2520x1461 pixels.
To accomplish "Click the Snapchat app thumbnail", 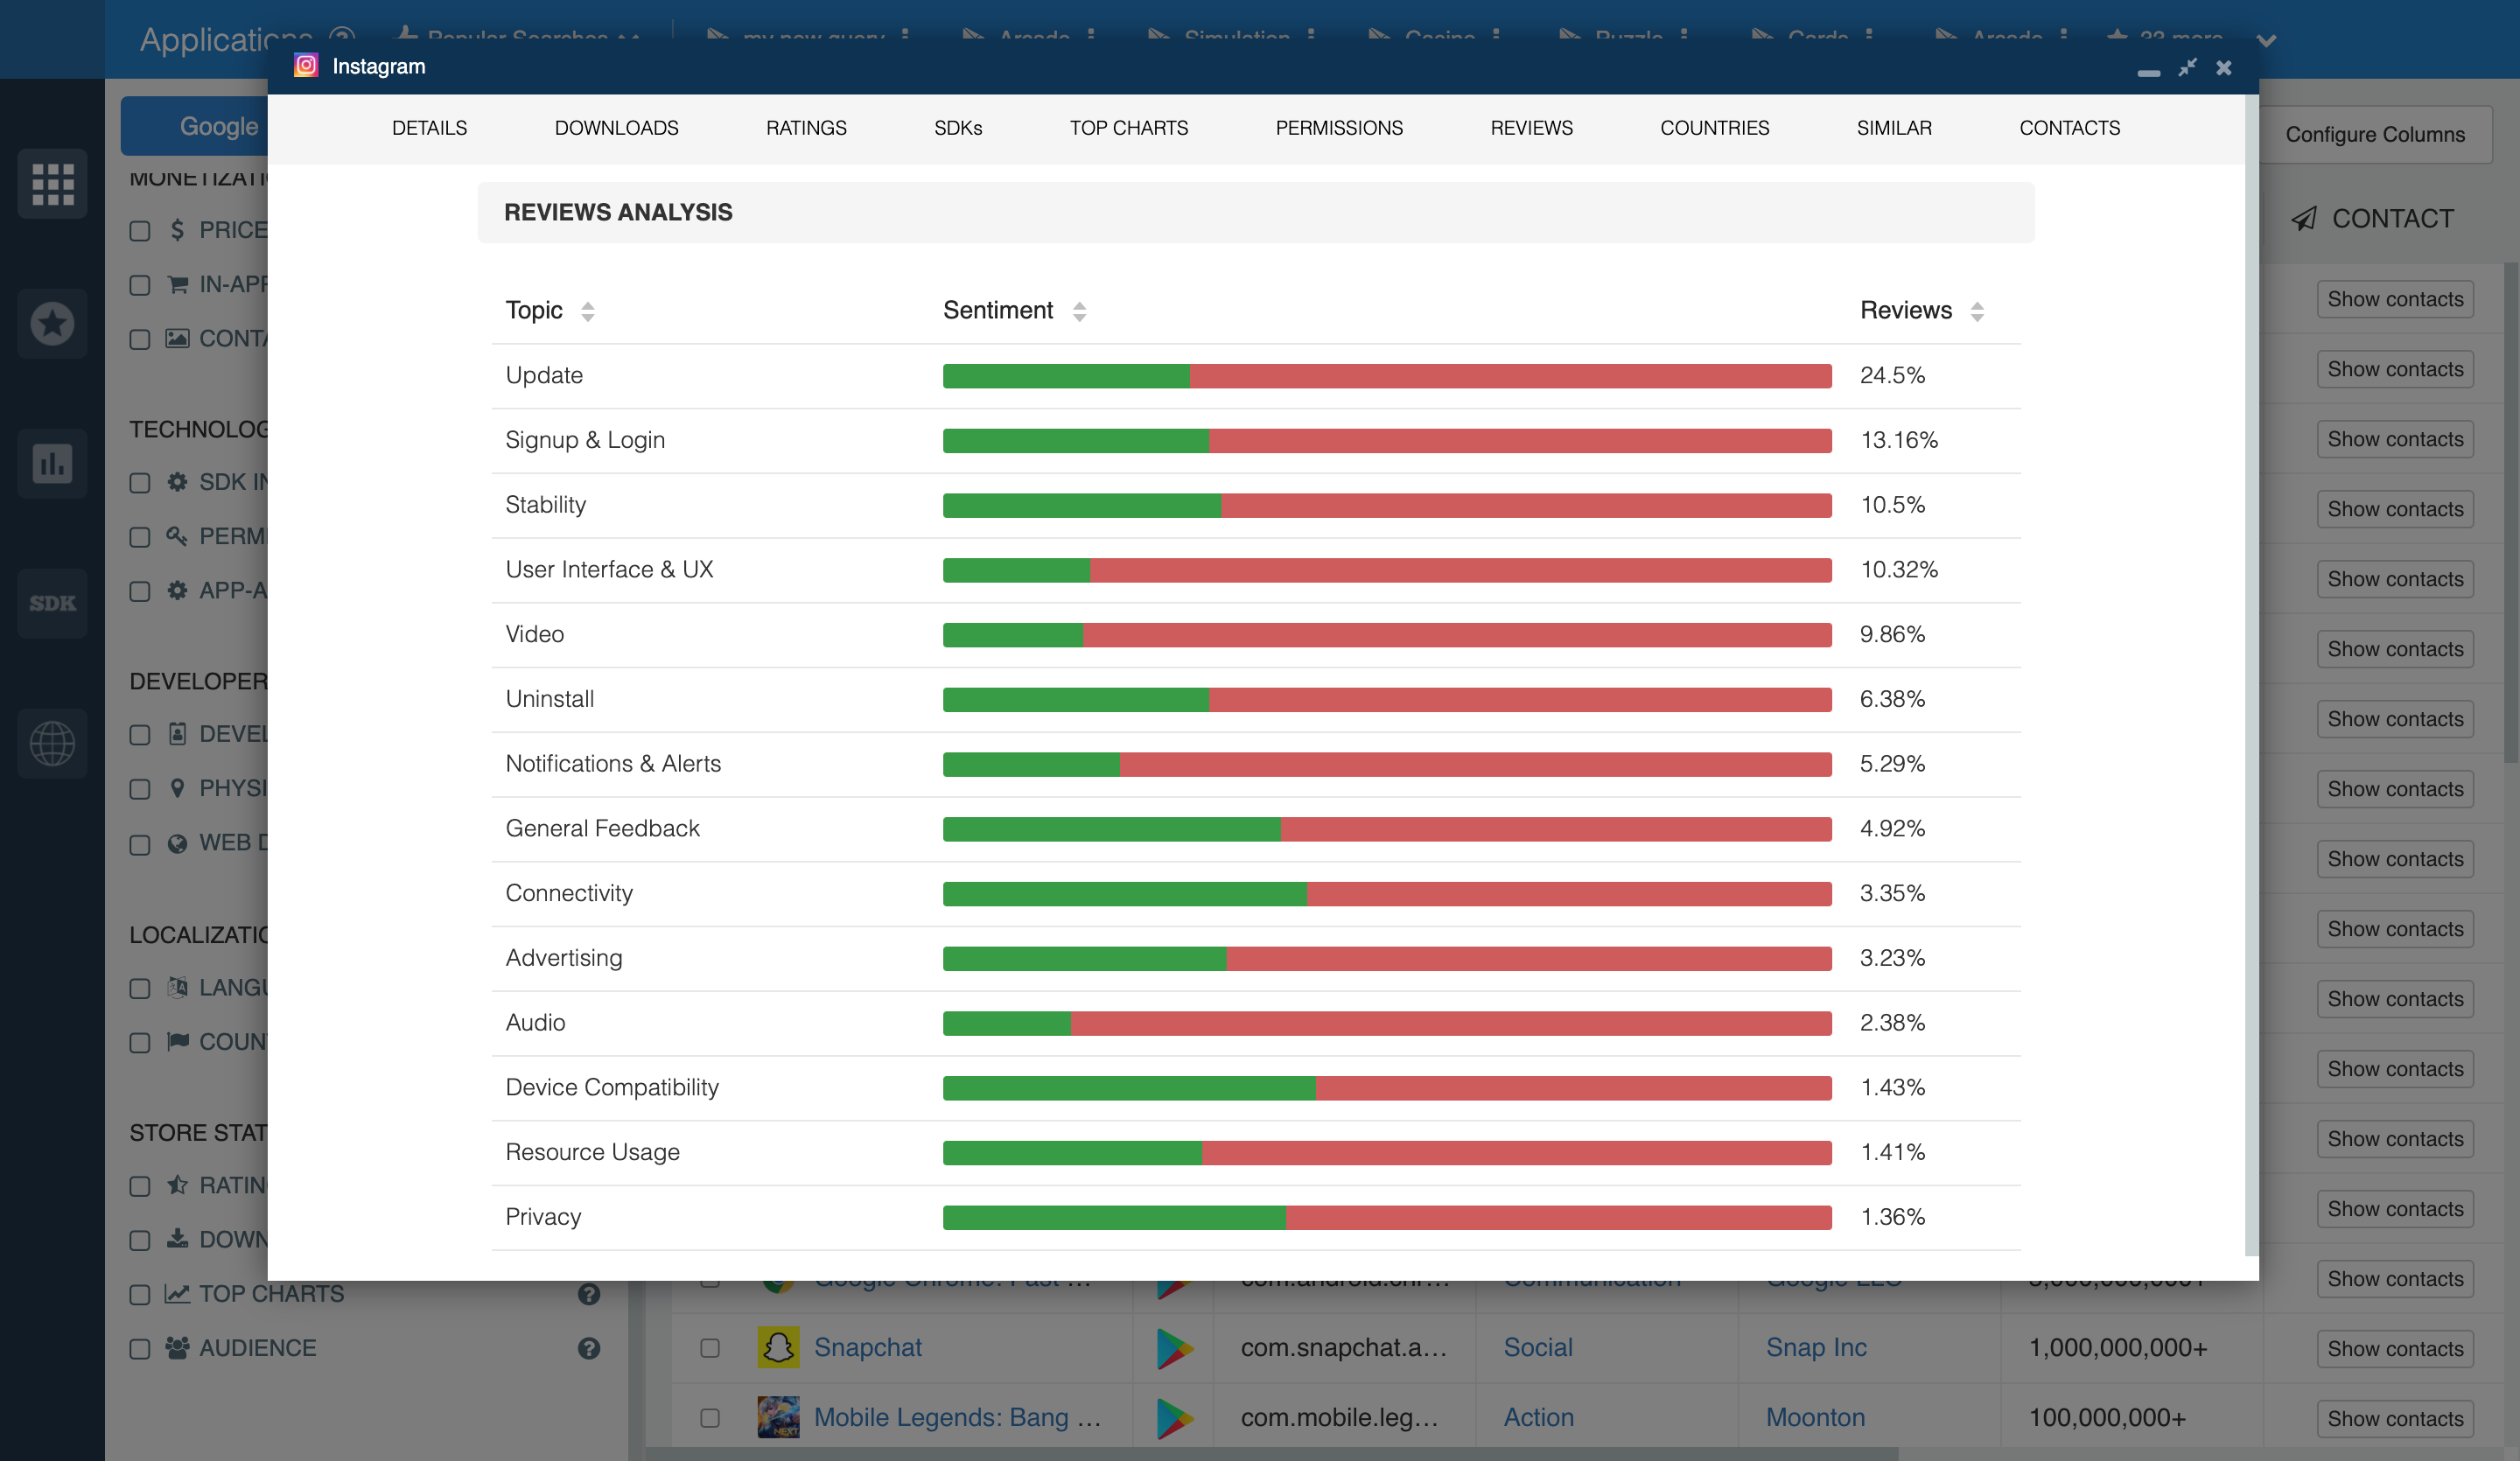I will [x=778, y=1347].
